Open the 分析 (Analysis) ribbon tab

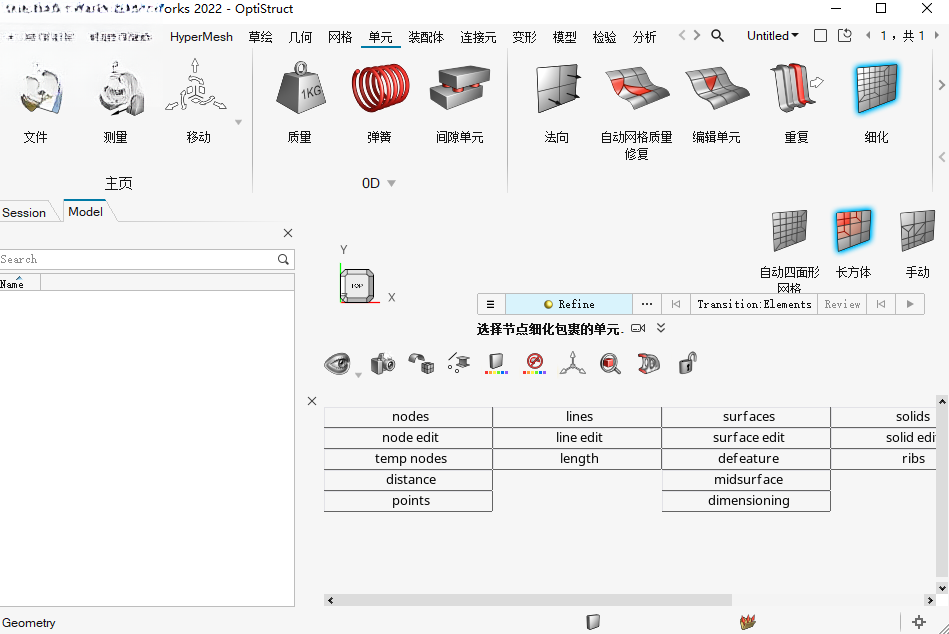click(x=644, y=37)
